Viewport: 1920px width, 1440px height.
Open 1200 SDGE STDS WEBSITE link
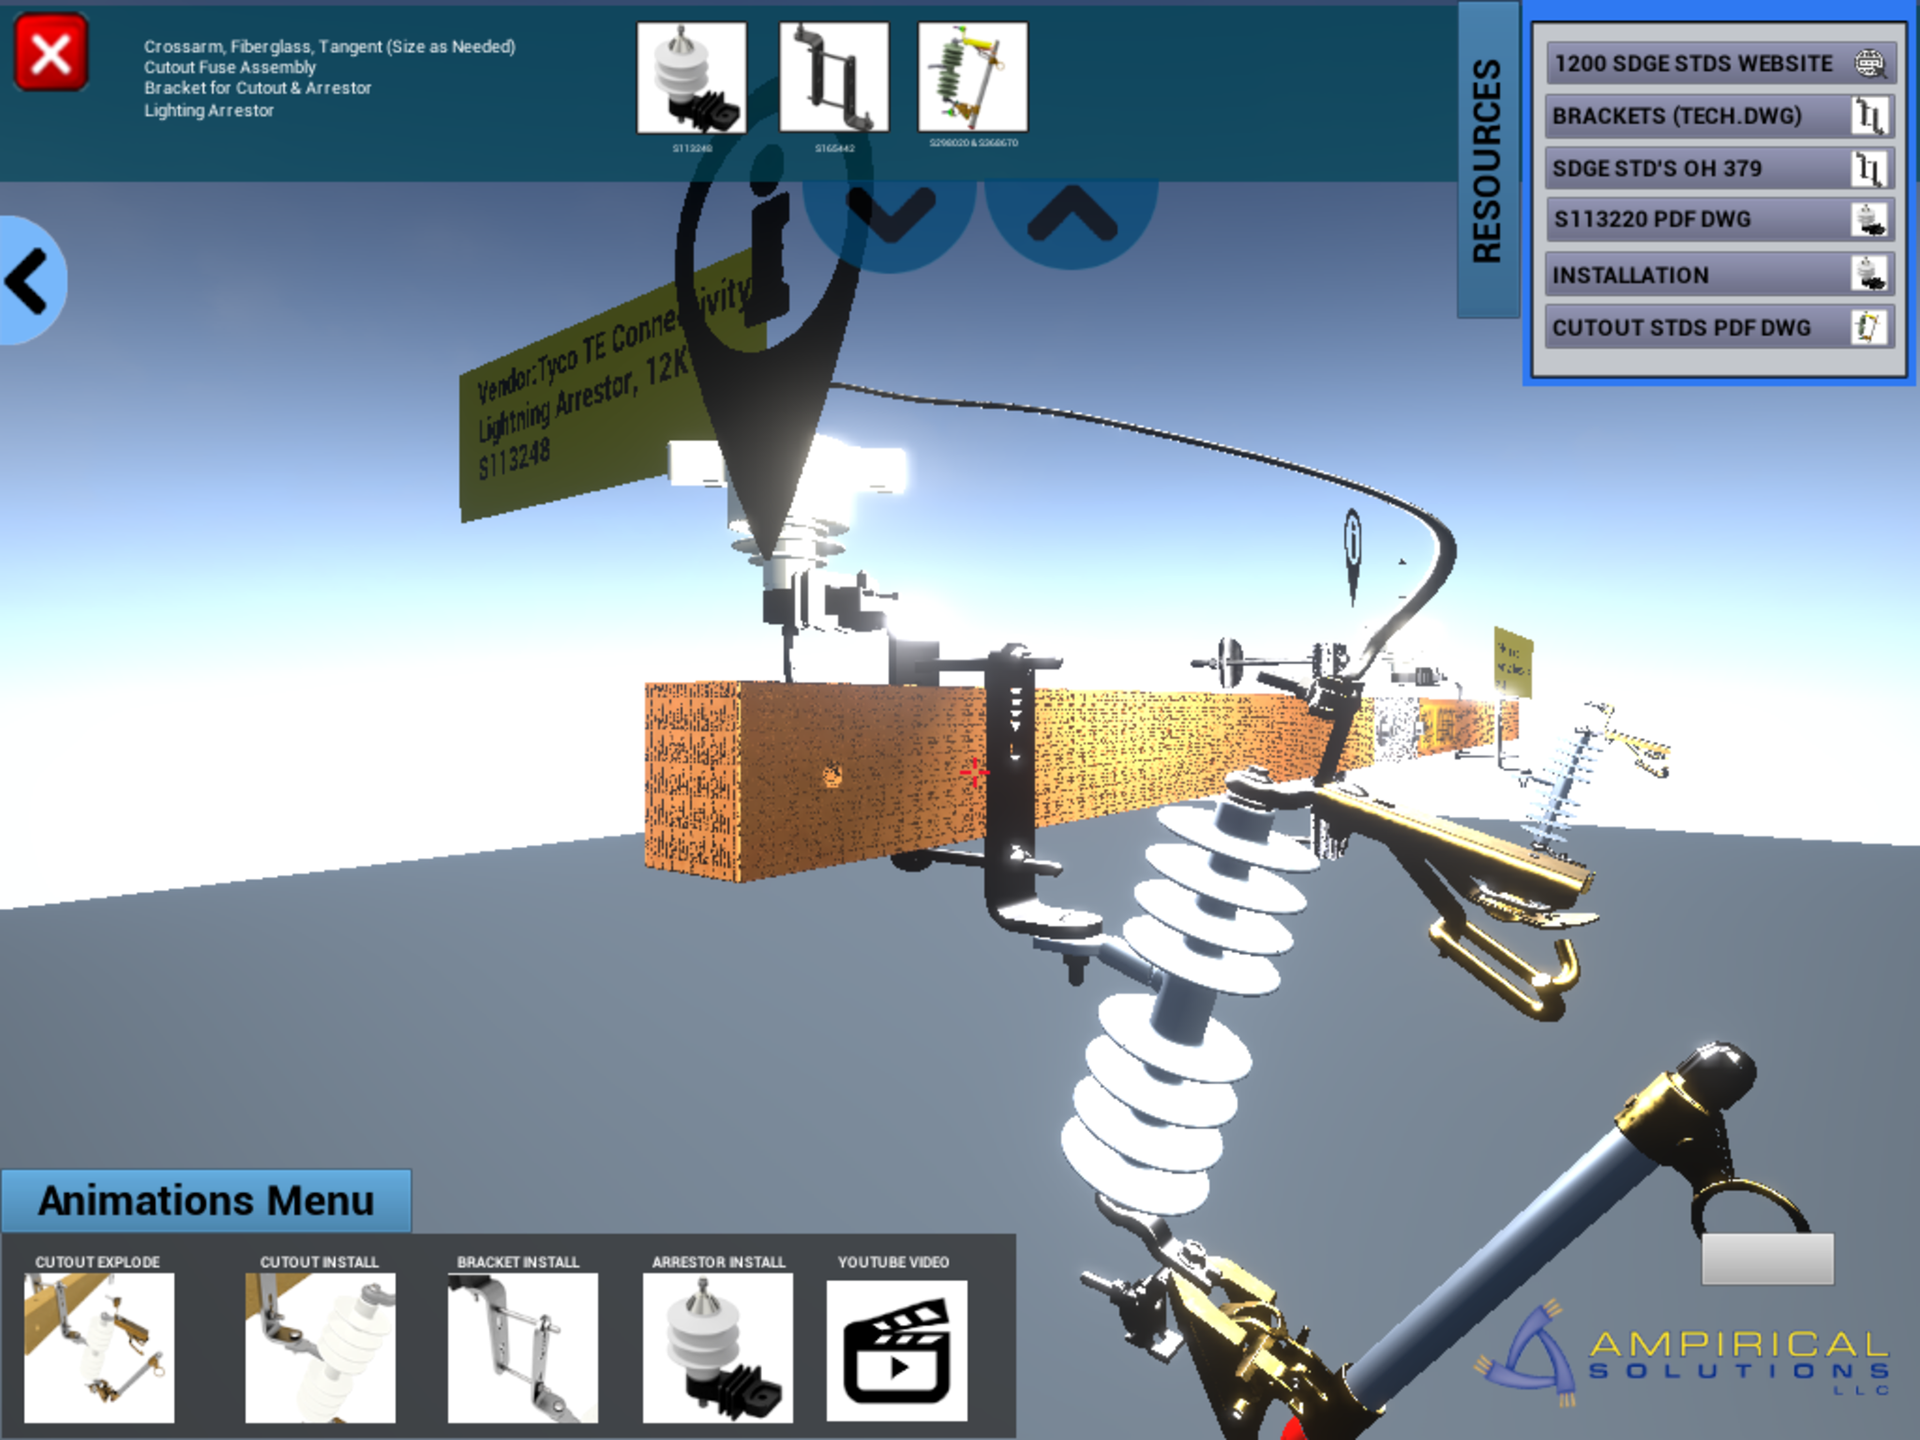coord(1719,63)
